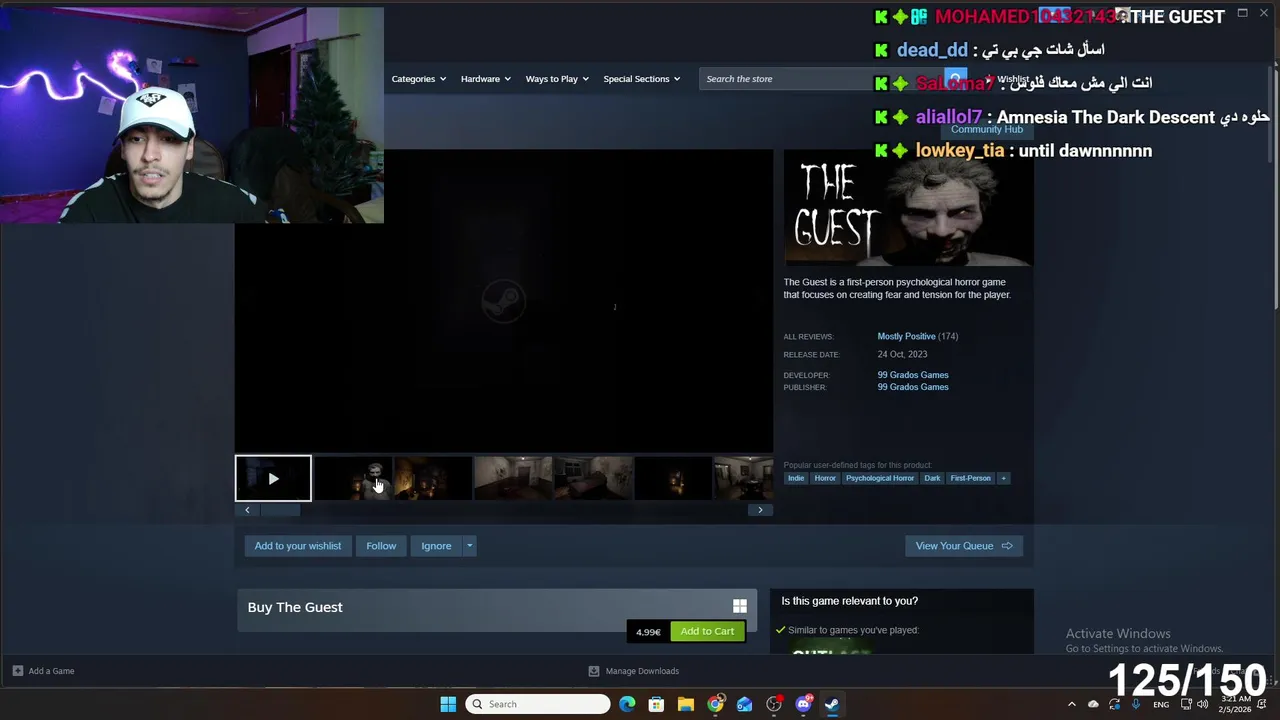Click the Is this game relevant to you heading

[849, 601]
